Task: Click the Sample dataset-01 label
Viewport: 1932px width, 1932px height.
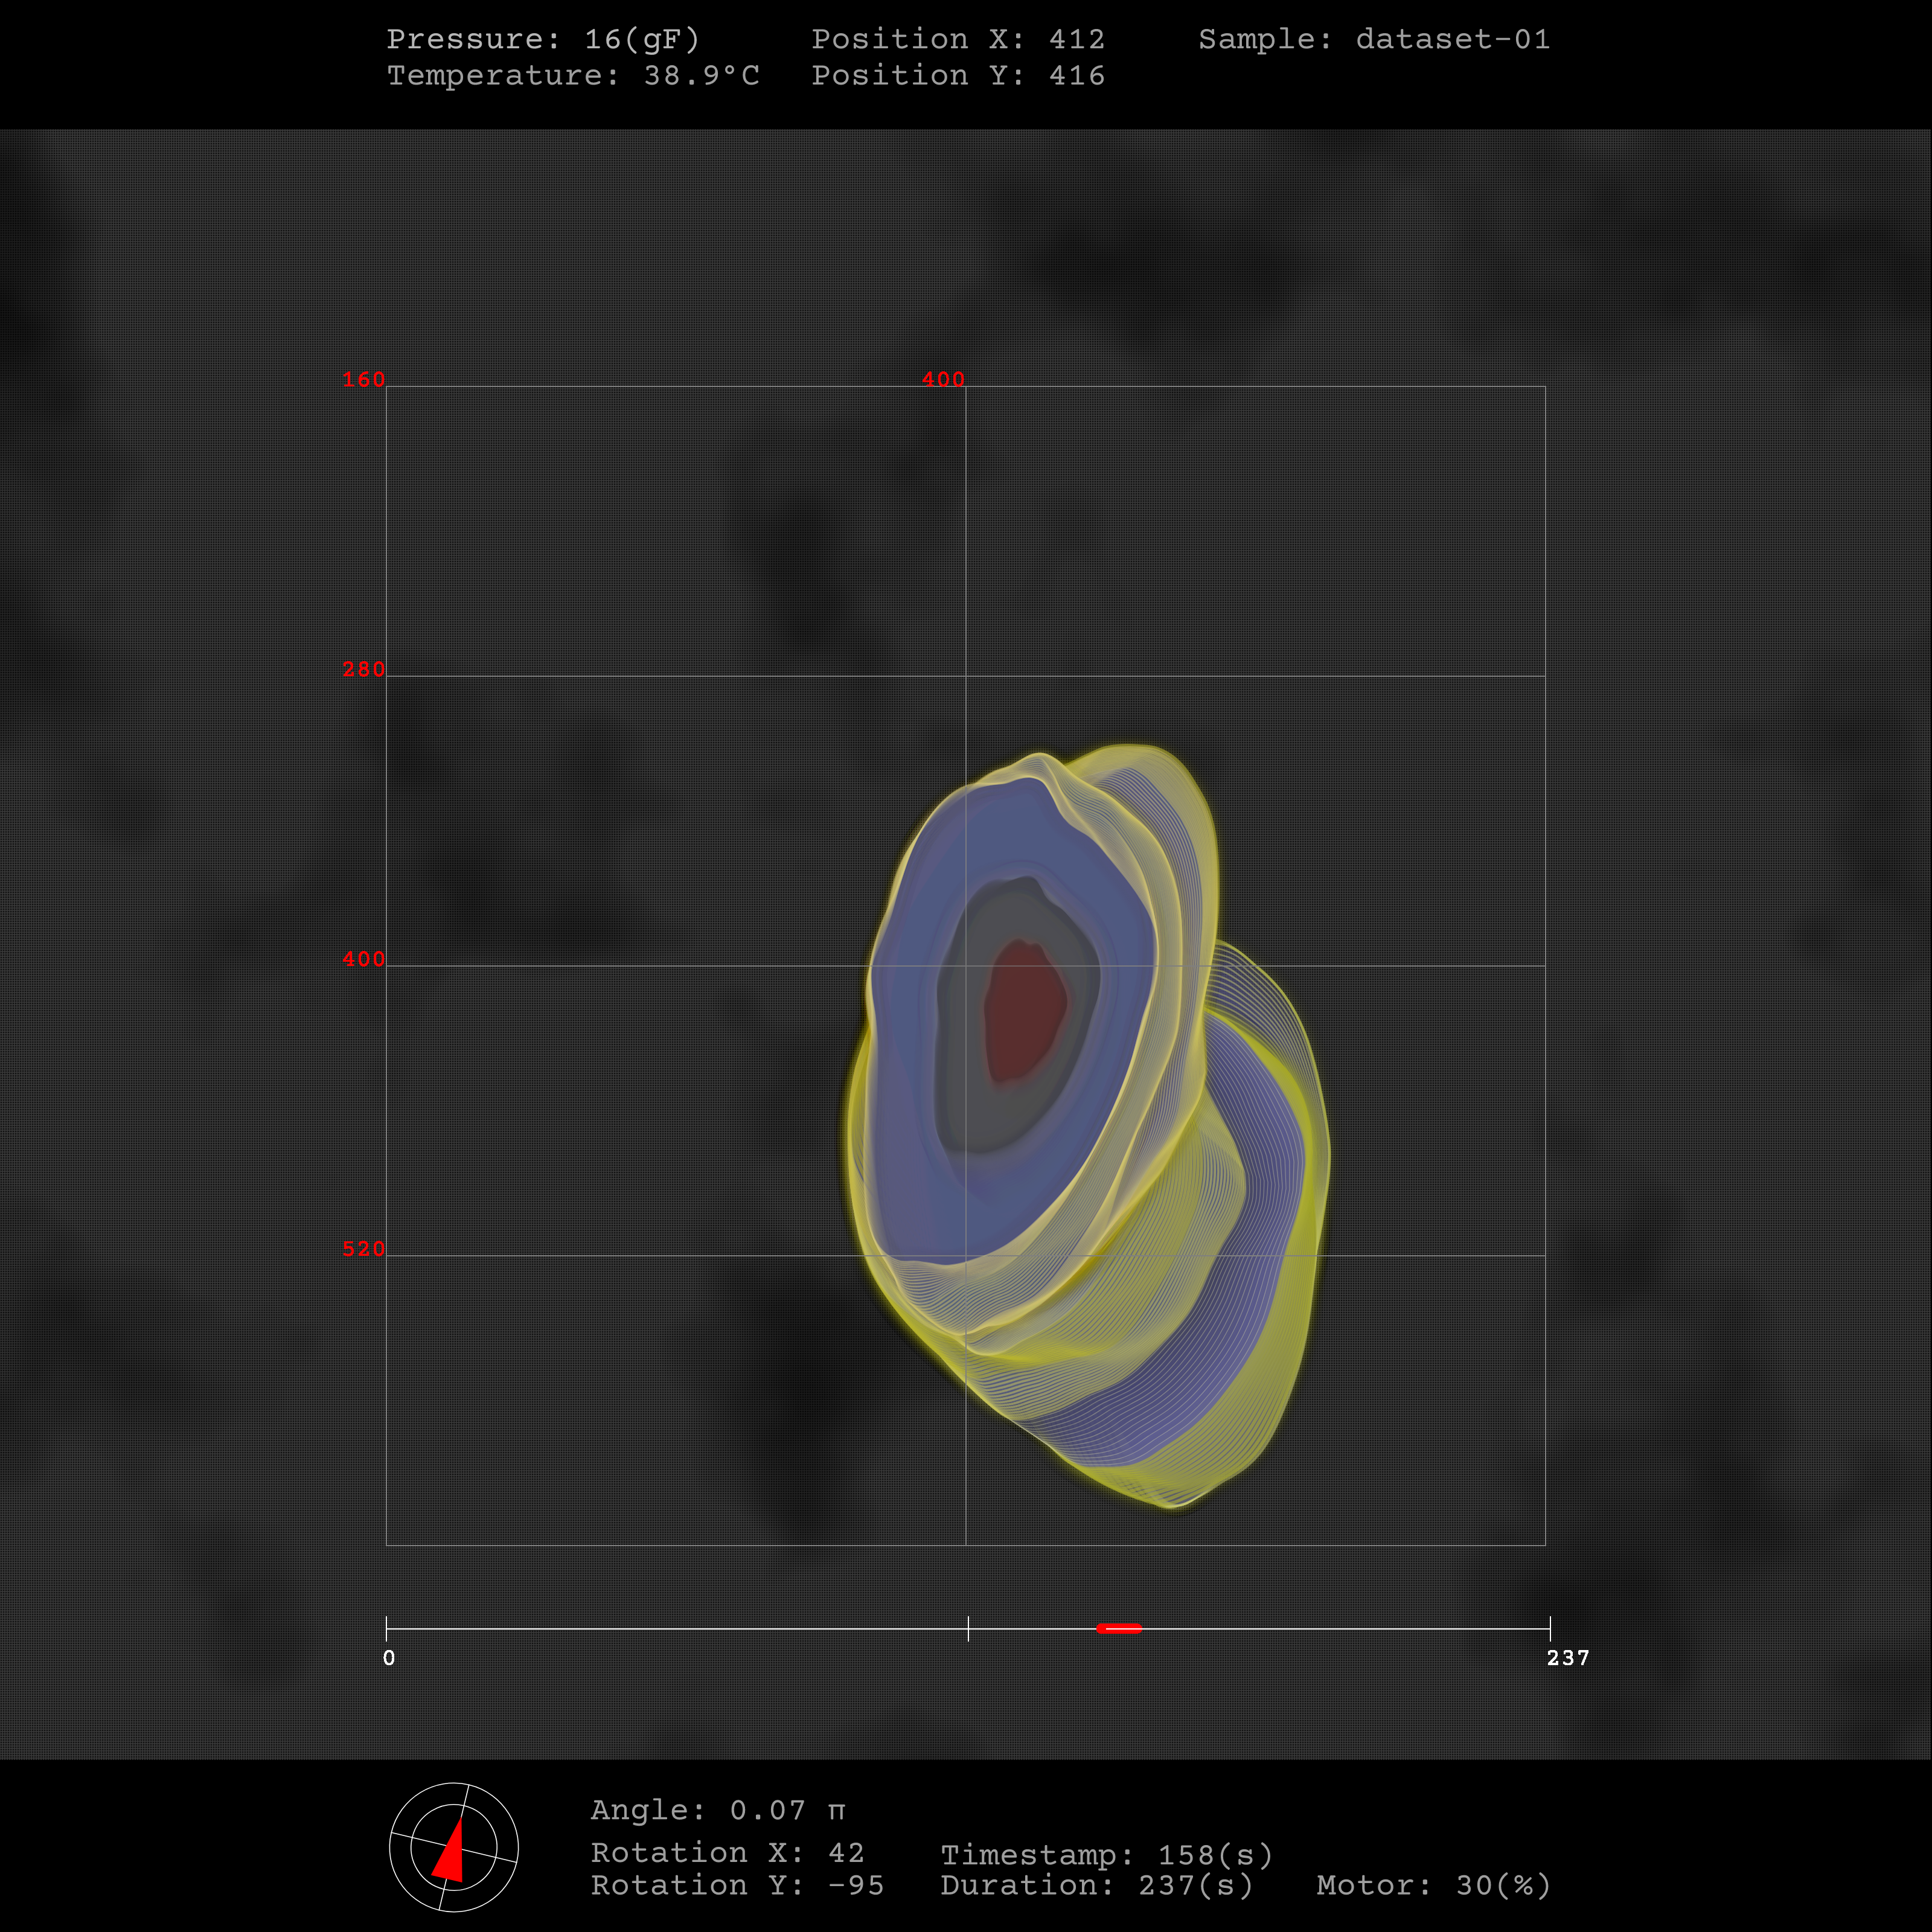Action: tap(1374, 39)
